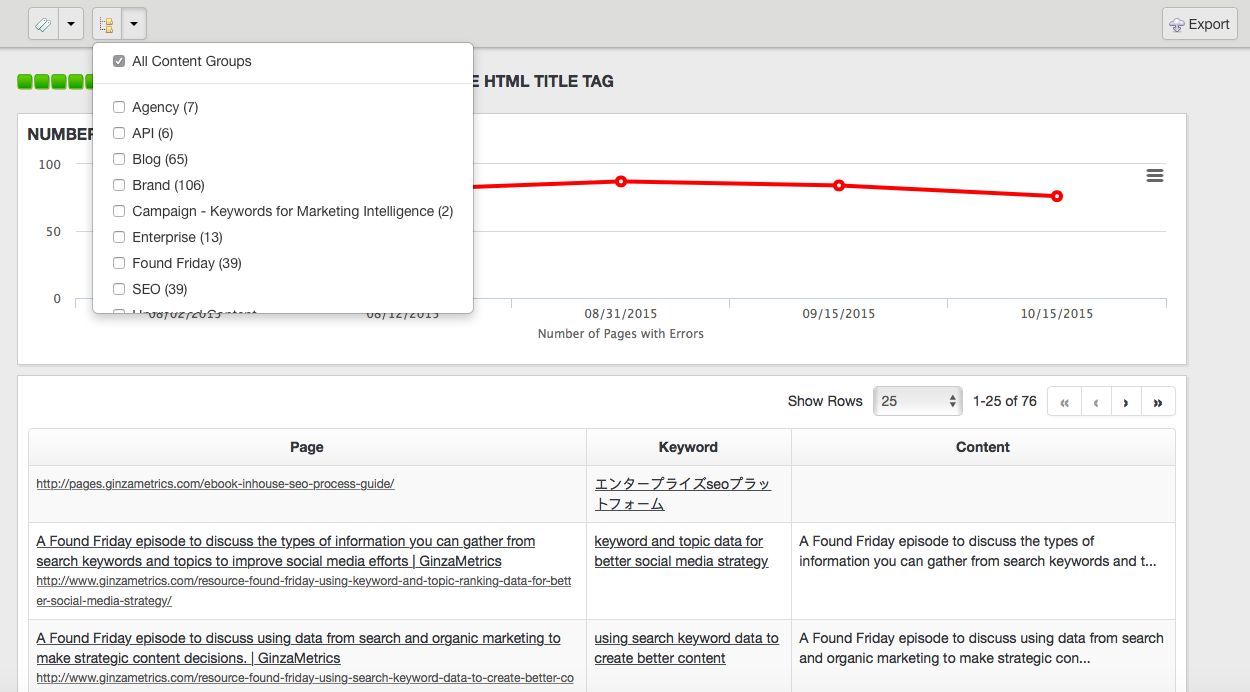Go to next page of results
The image size is (1250, 692).
[1126, 402]
